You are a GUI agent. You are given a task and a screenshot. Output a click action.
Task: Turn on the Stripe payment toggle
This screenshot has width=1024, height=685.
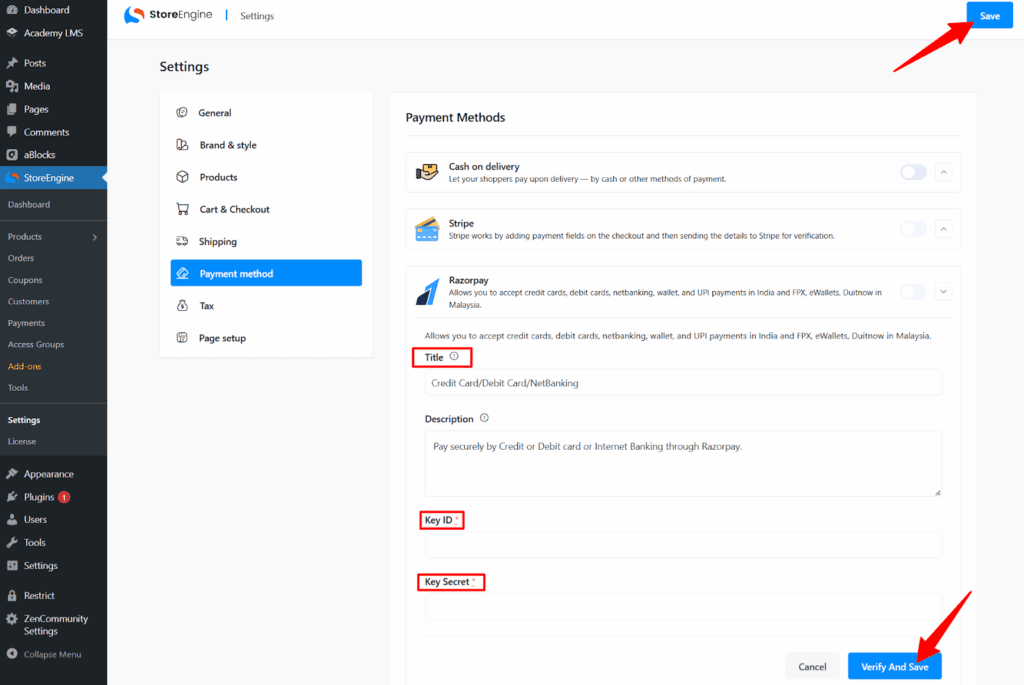pos(913,229)
